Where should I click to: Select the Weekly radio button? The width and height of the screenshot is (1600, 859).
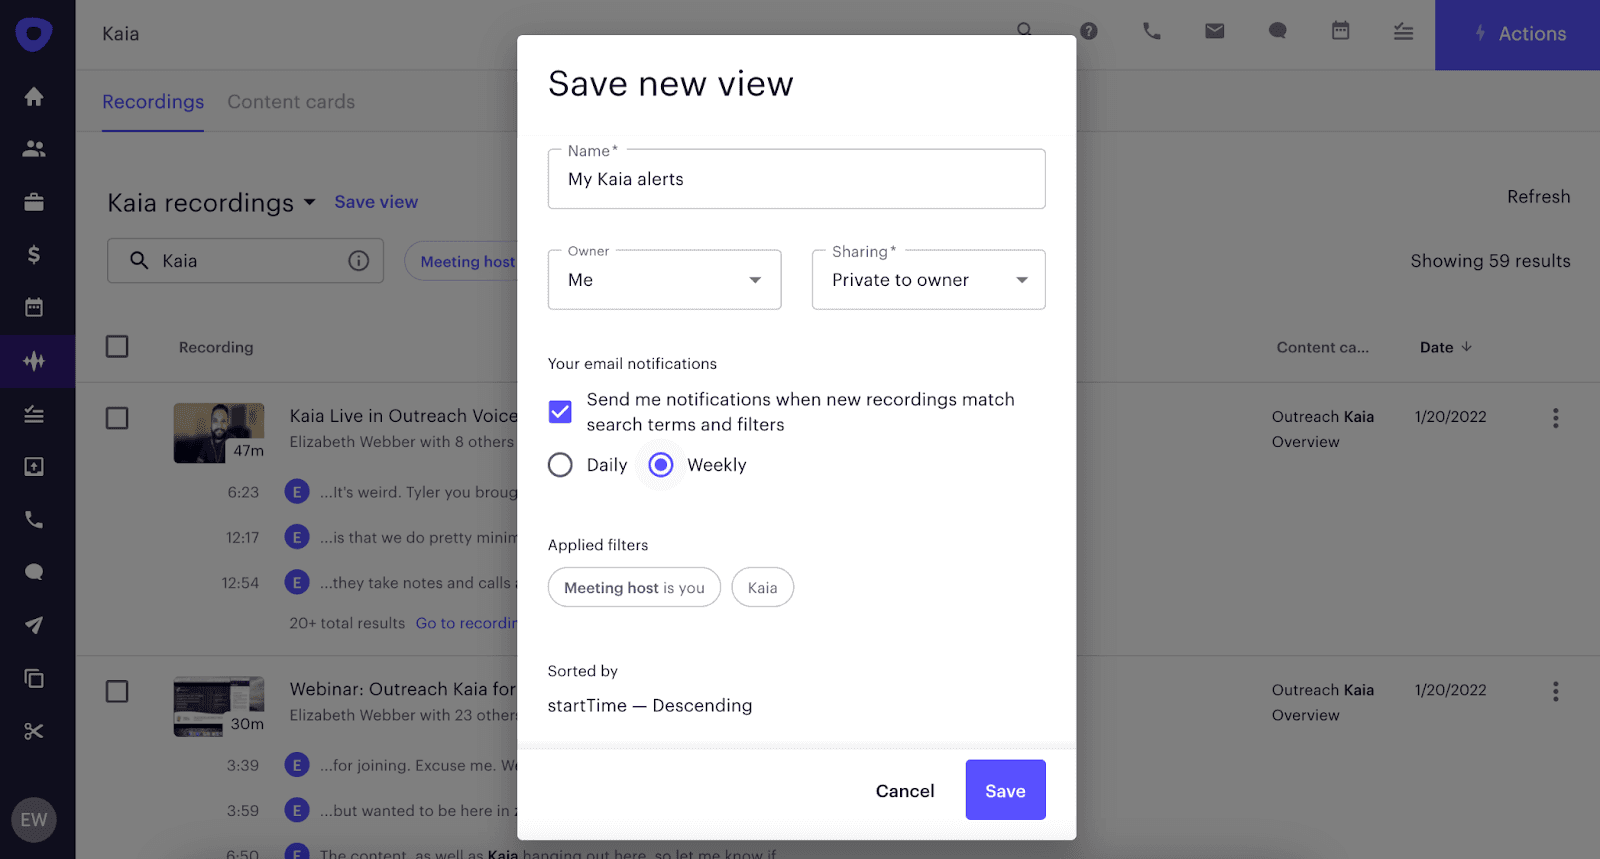click(661, 465)
